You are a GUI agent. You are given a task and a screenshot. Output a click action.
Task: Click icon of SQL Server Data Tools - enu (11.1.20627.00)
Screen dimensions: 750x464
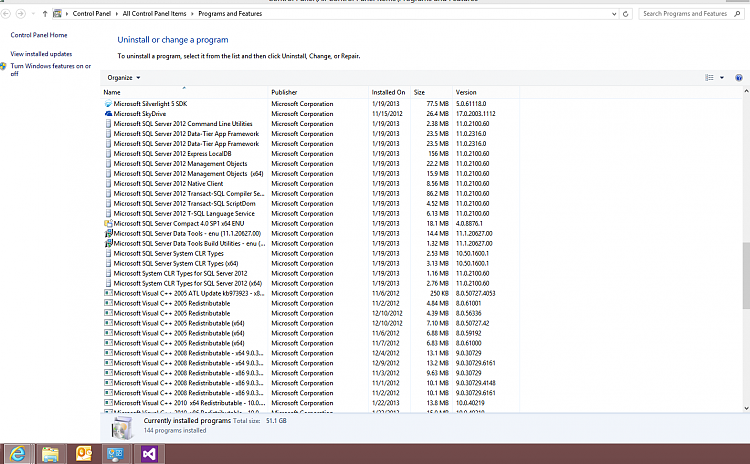coord(108,233)
